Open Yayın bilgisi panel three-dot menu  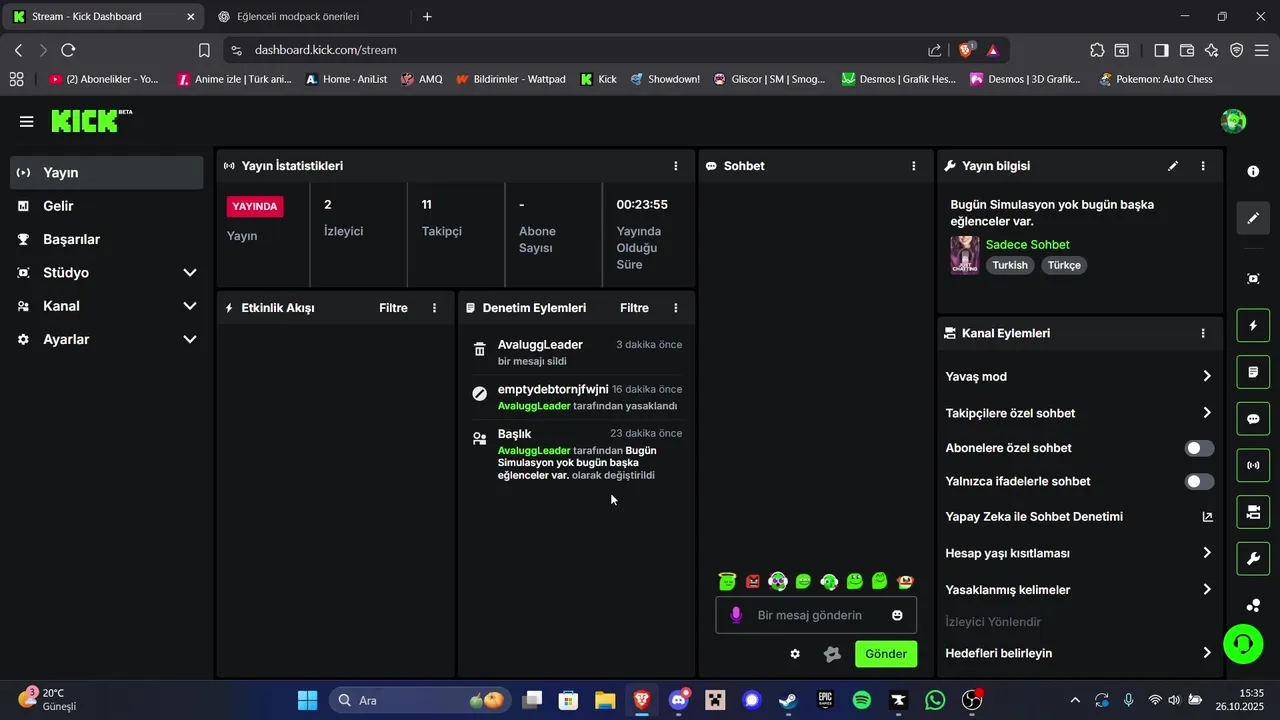tap(1203, 166)
